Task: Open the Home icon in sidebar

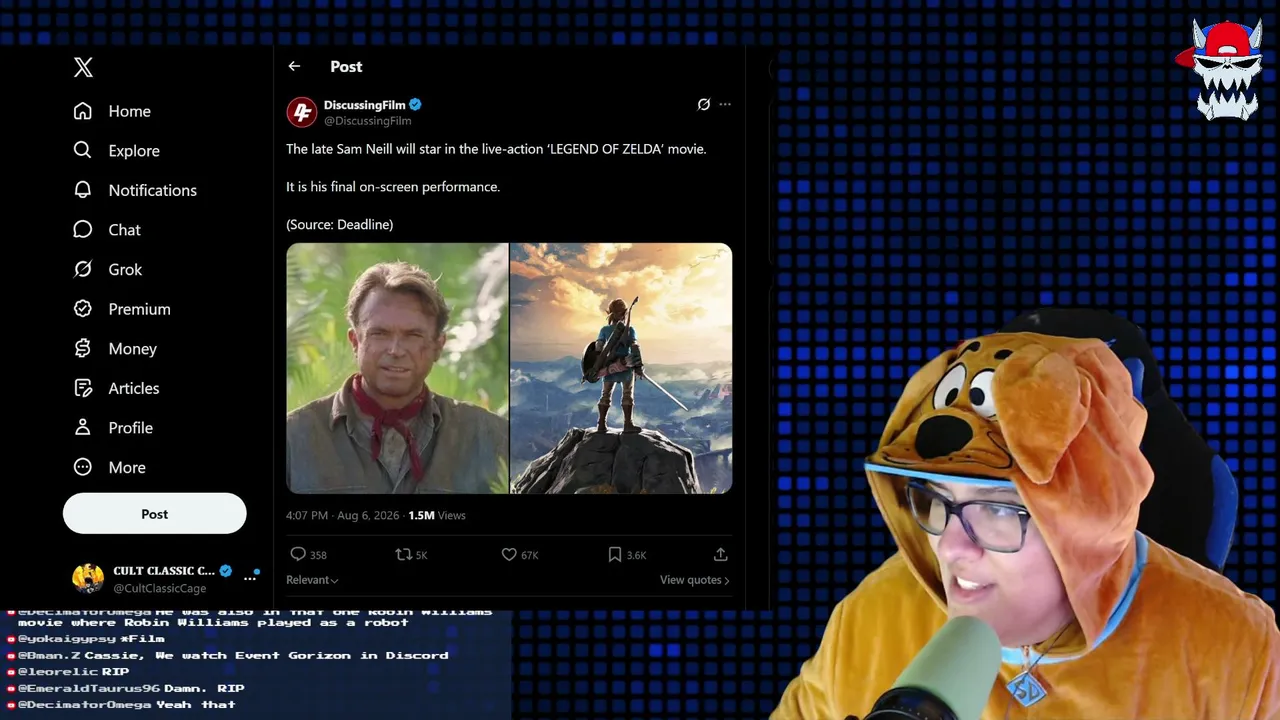Action: (x=83, y=111)
